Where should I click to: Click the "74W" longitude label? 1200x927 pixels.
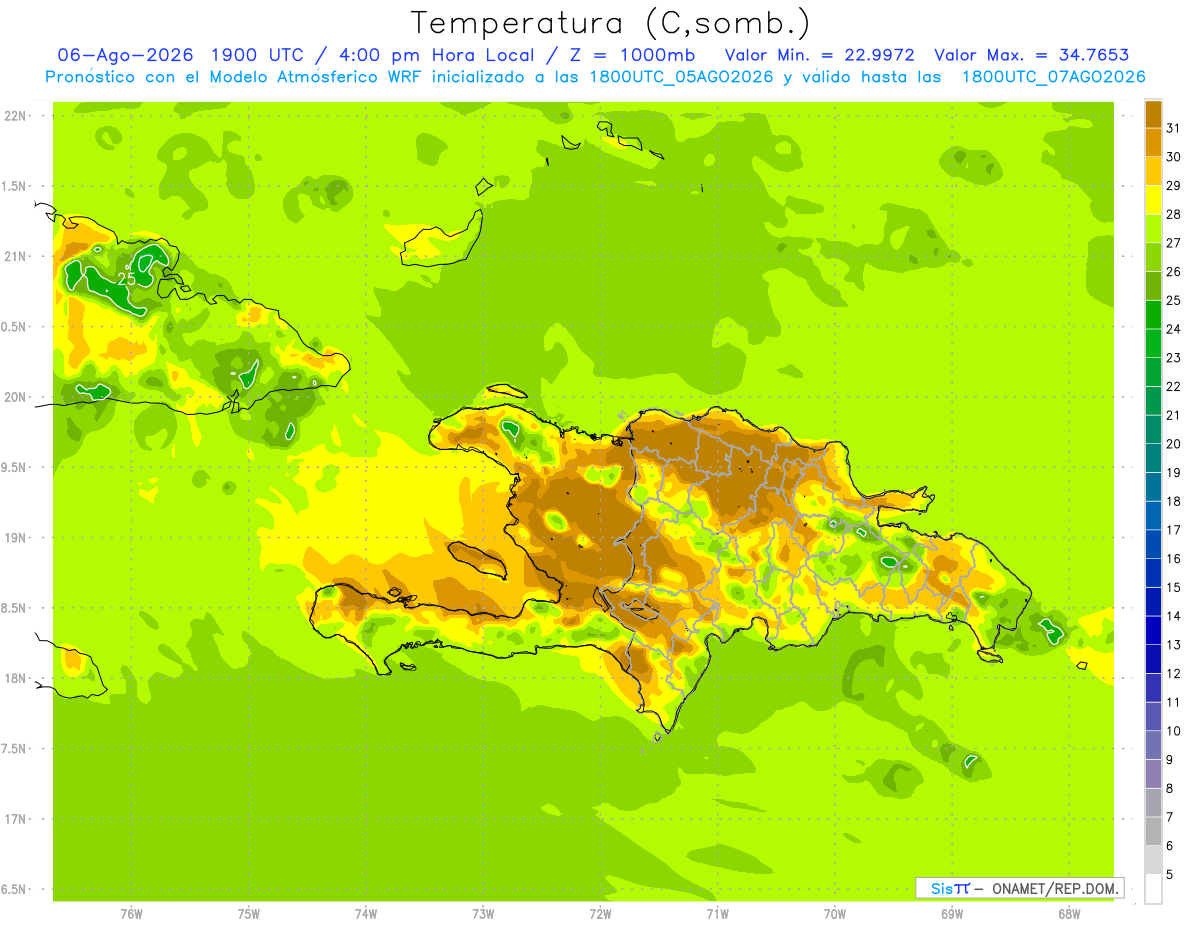(x=366, y=913)
